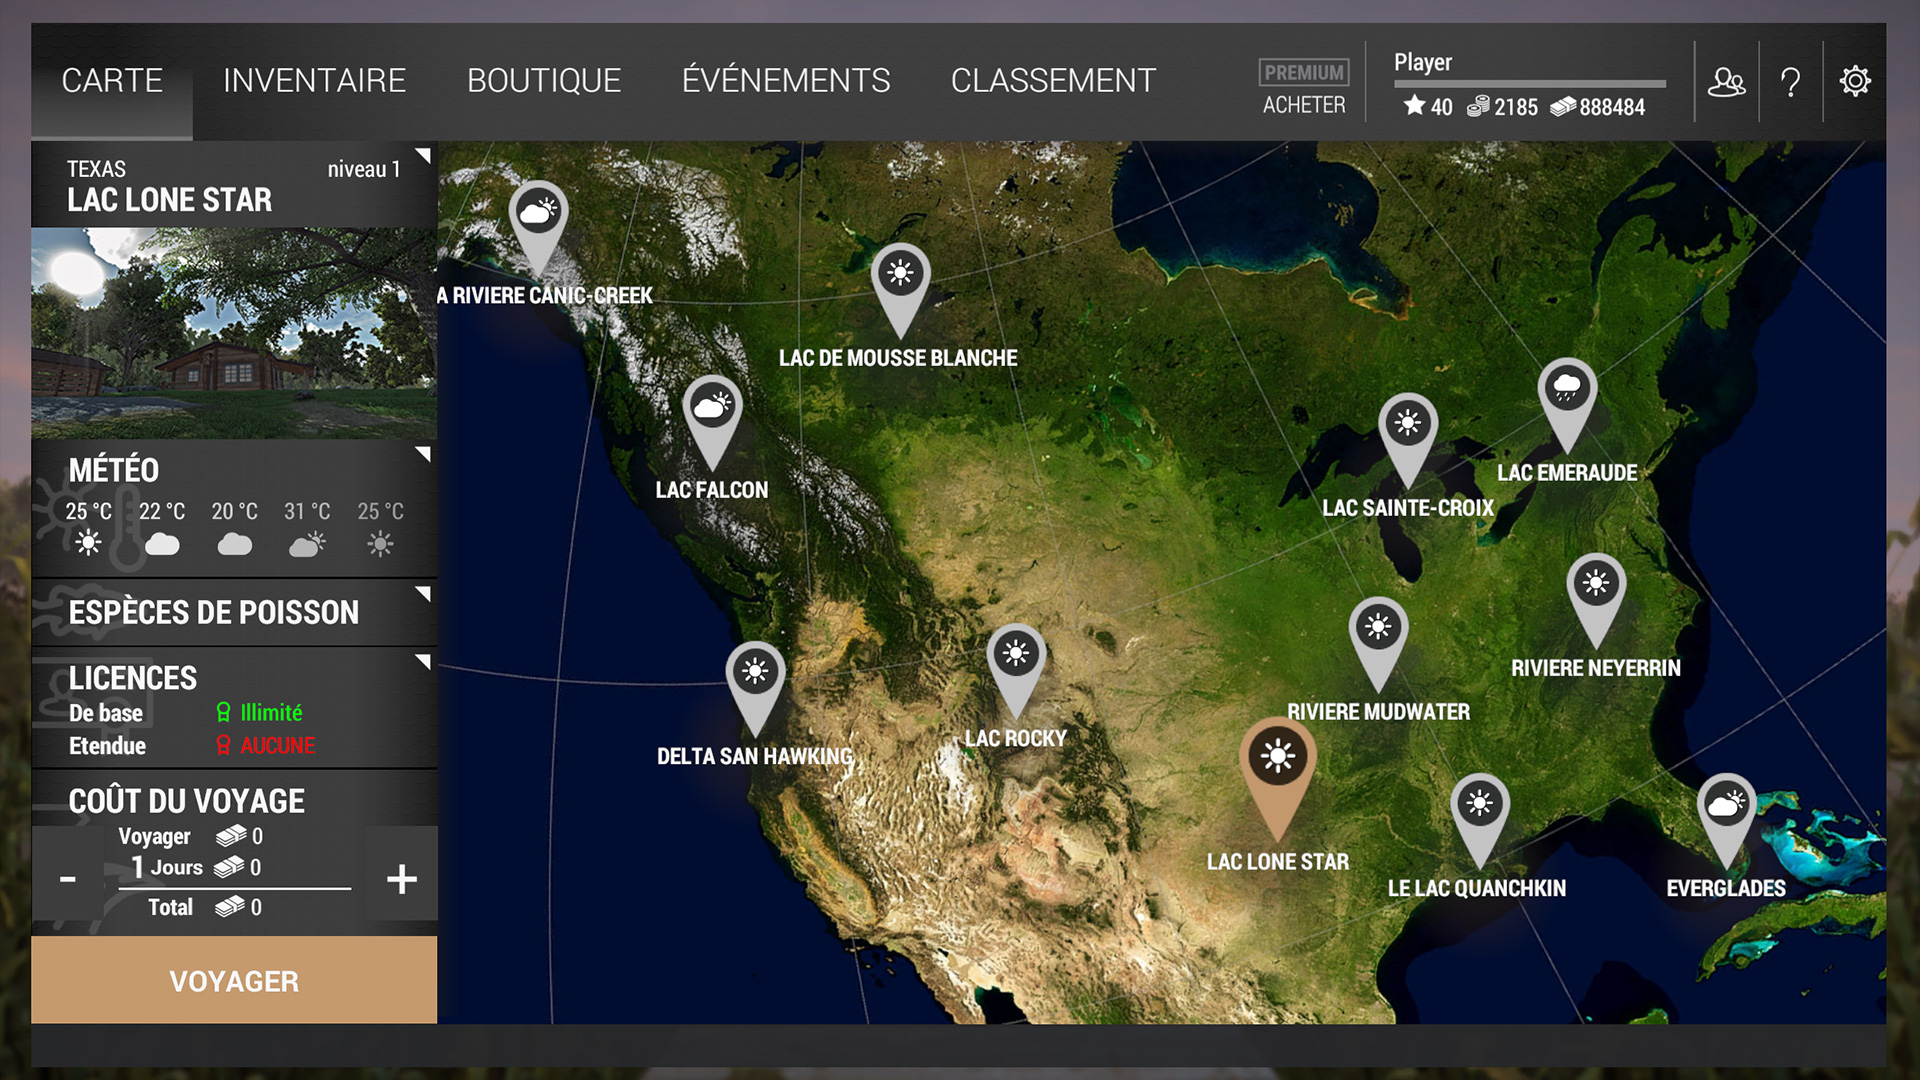Select the last 25 °C sunny forecast
The width and height of the screenshot is (1920, 1080).
click(x=380, y=527)
